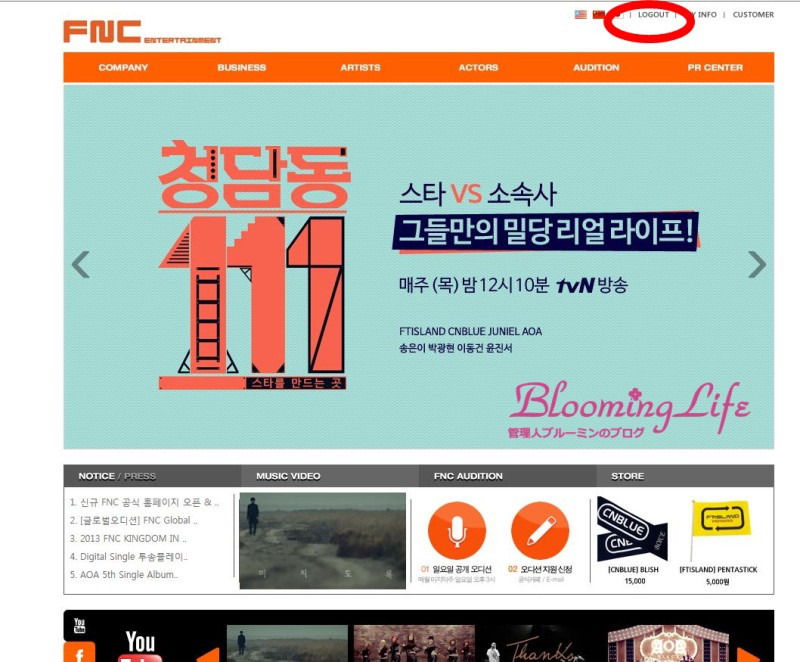The width and height of the screenshot is (800, 662).
Task: Open the small YouTube icon in sidebar
Action: (x=79, y=625)
